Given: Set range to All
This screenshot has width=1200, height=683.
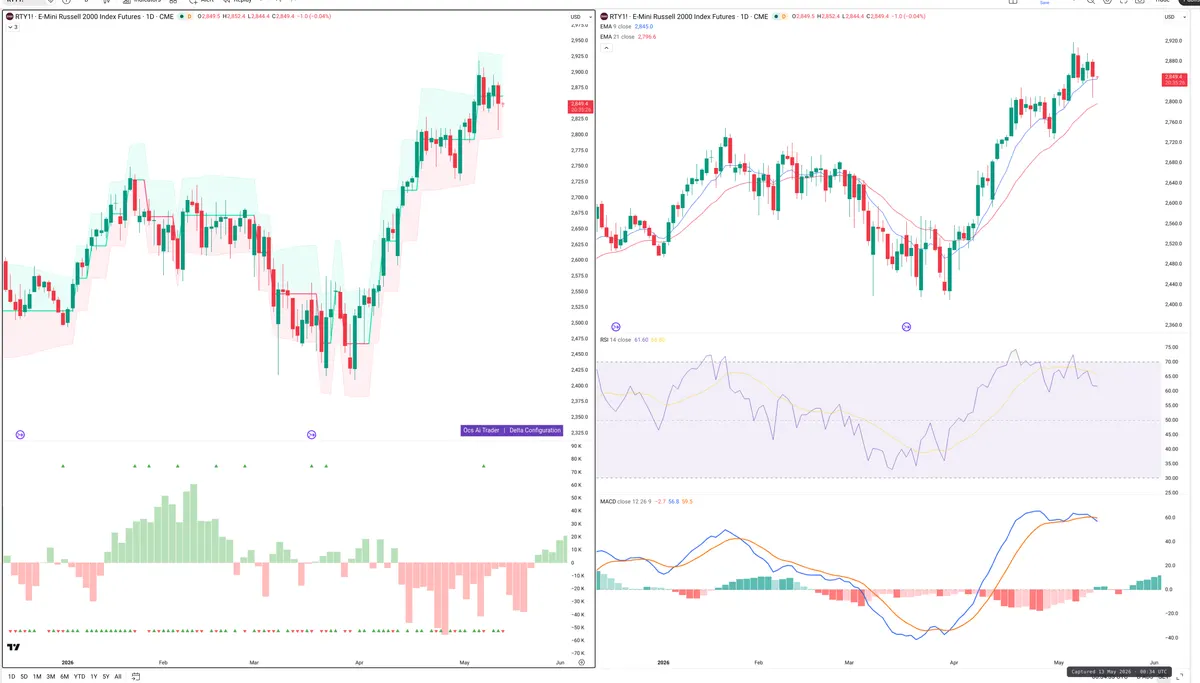Looking at the screenshot, I should (118, 676).
